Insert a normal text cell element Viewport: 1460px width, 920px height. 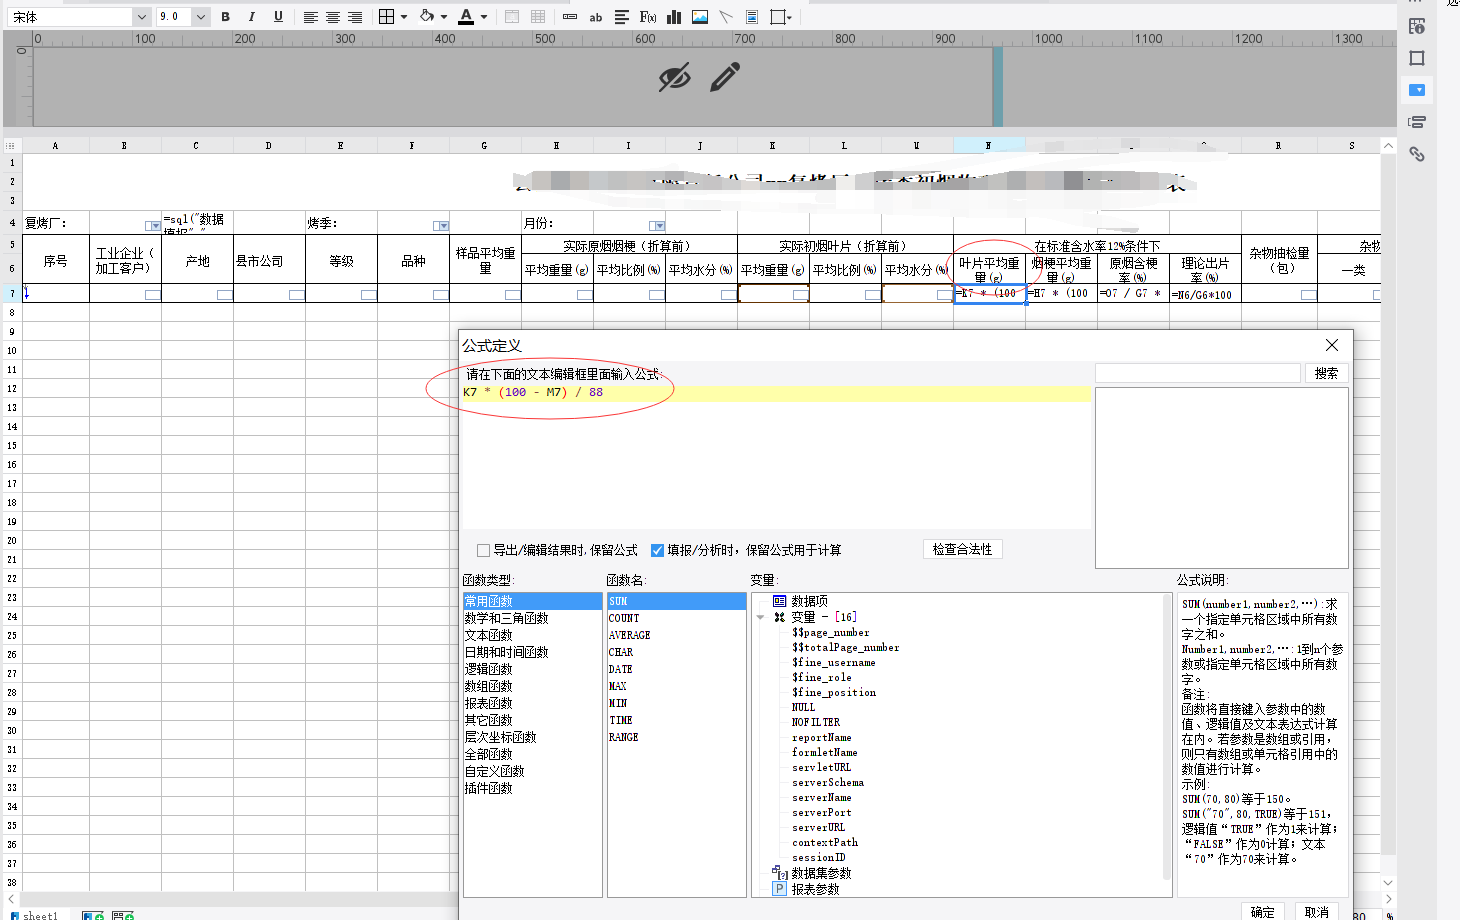570,17
